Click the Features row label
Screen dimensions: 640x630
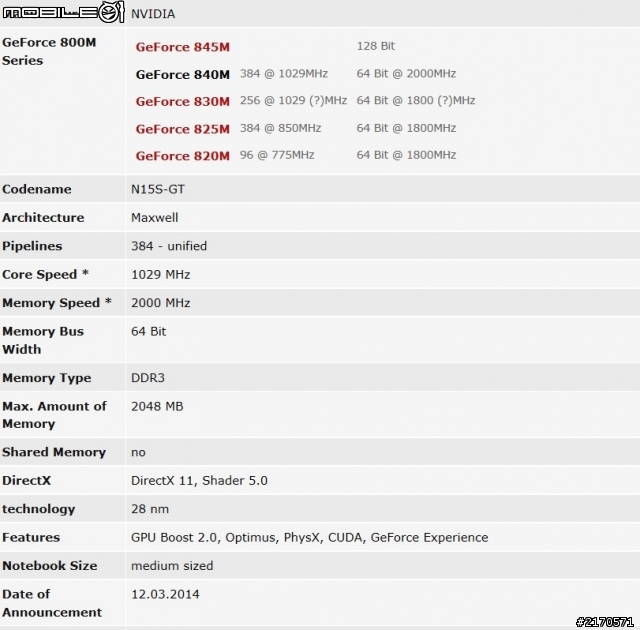31,537
